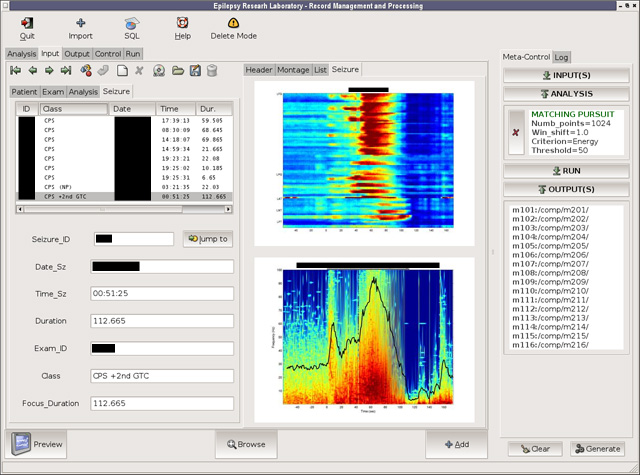Open the Header viewer tab
Viewport: 640px width, 475px height.
coord(259,70)
